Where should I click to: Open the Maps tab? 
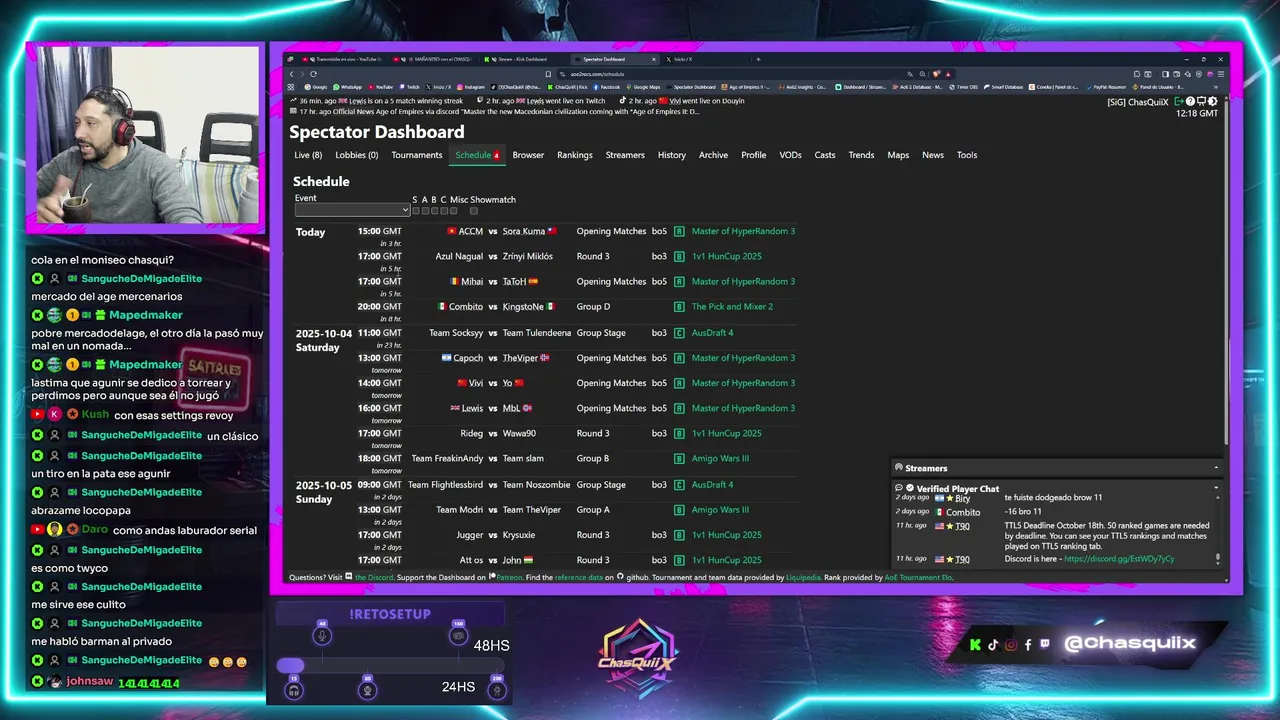pyautogui.click(x=898, y=155)
